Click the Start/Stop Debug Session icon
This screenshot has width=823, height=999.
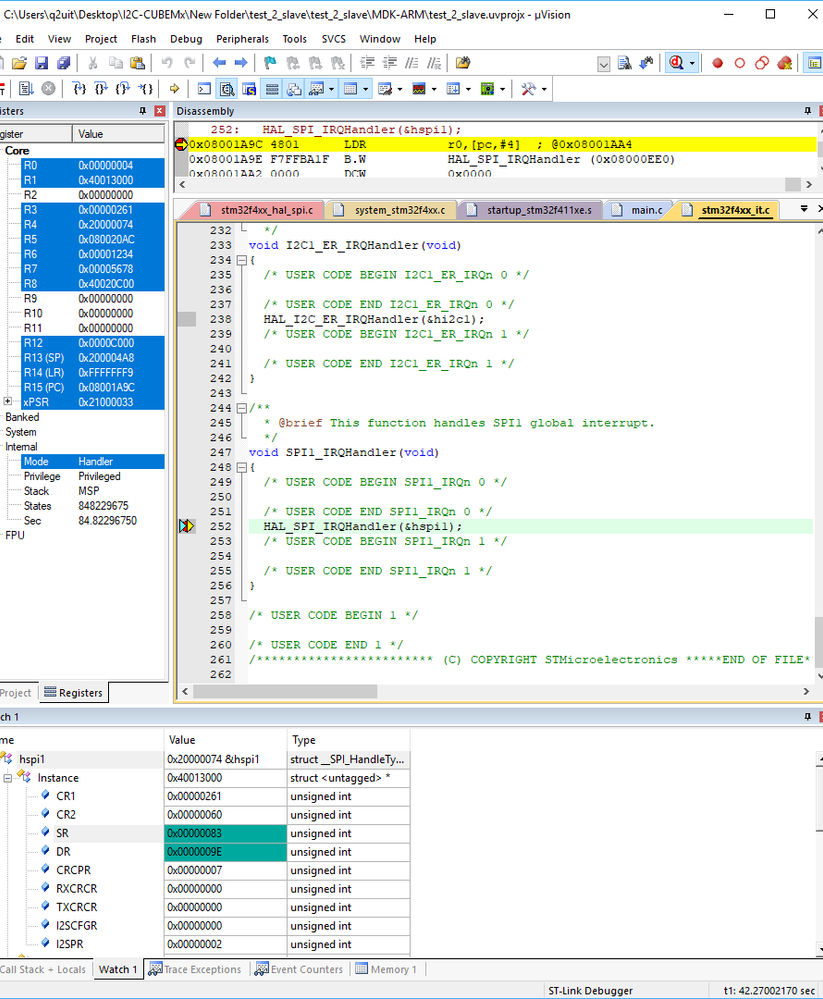coord(676,63)
